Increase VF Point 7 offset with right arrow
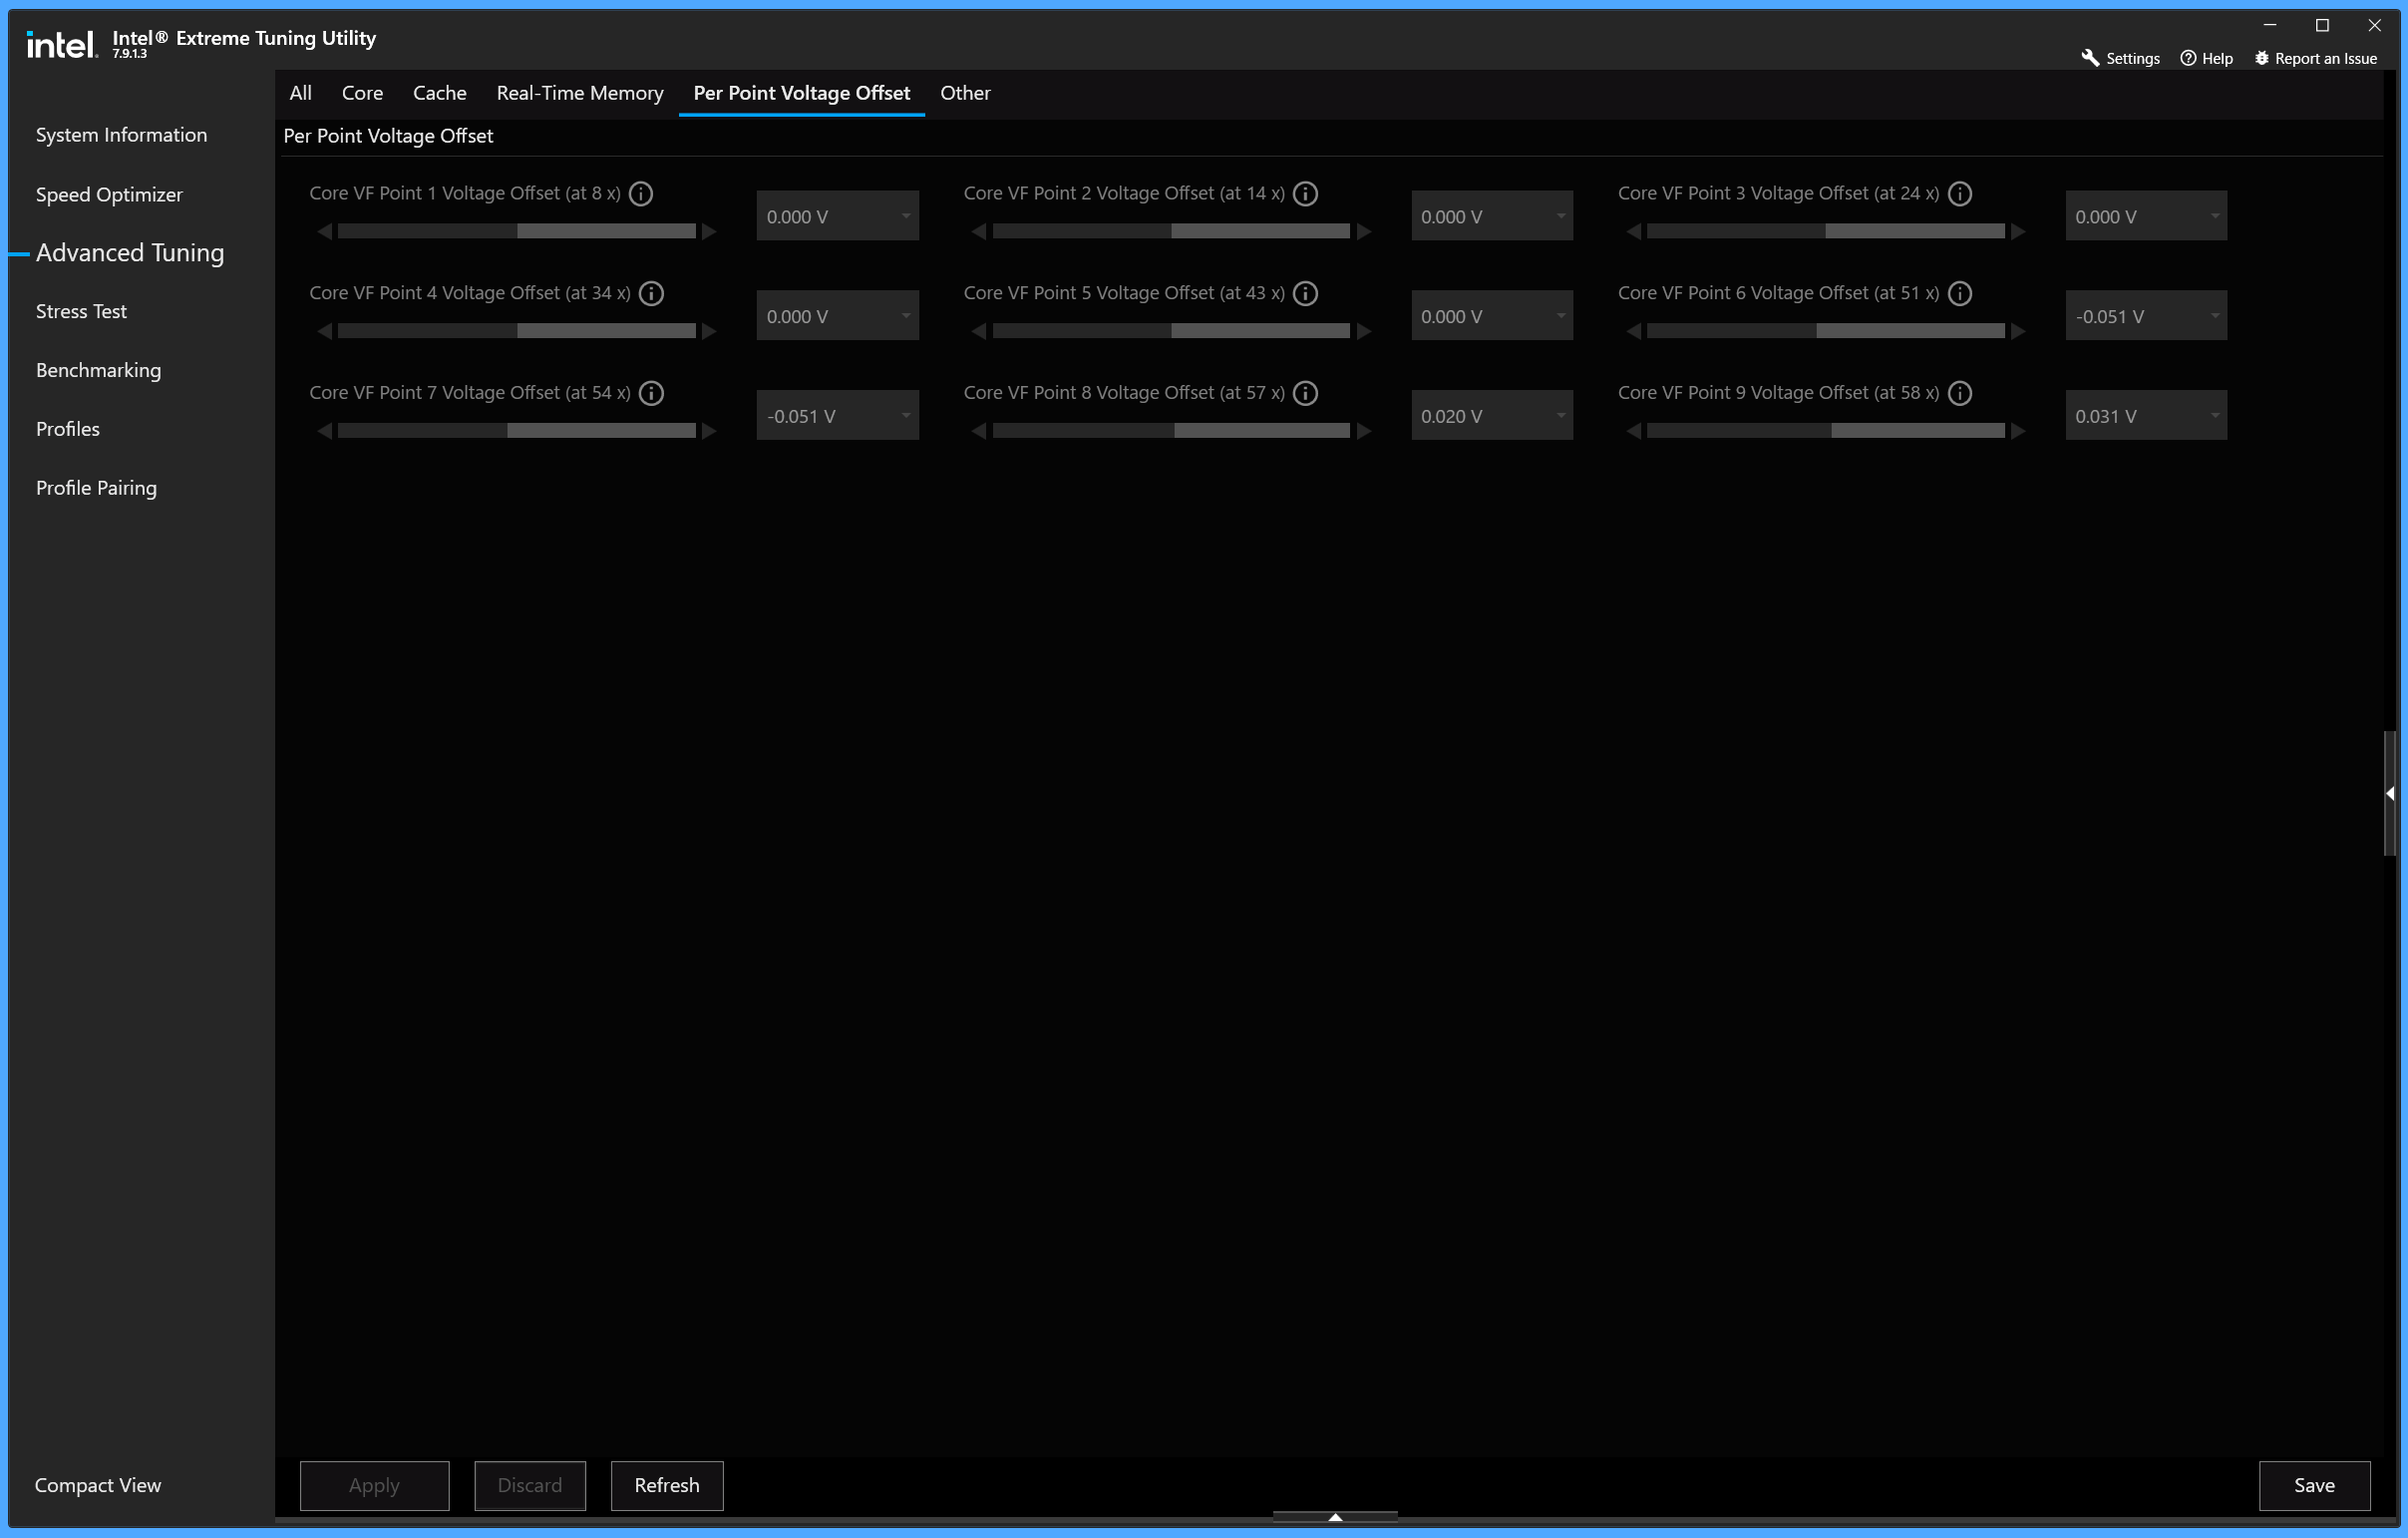Image resolution: width=2408 pixels, height=1538 pixels. (709, 431)
